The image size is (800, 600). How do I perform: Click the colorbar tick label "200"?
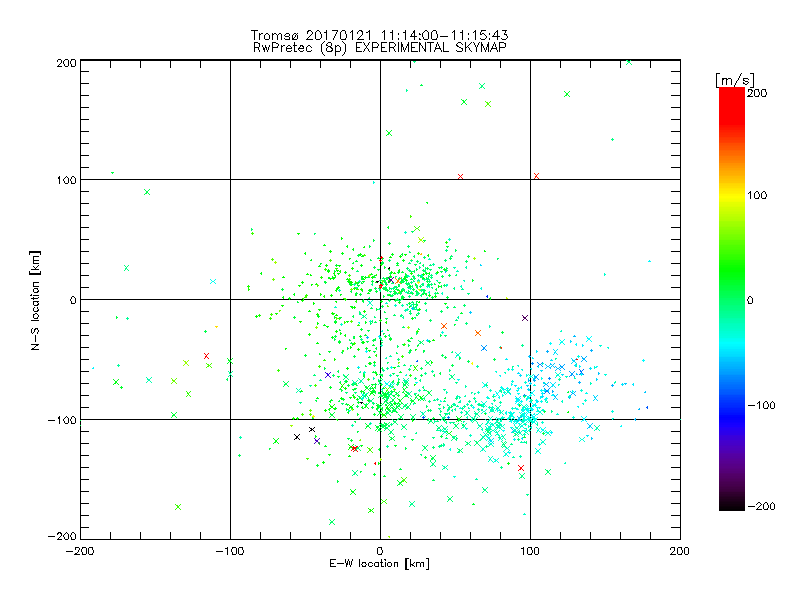pyautogui.click(x=757, y=93)
